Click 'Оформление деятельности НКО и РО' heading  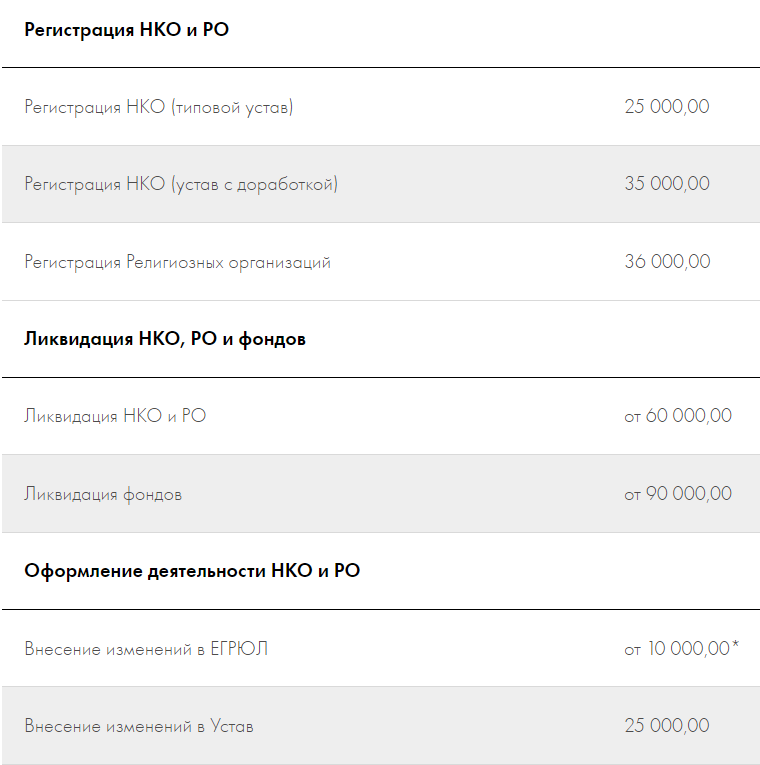click(x=192, y=571)
